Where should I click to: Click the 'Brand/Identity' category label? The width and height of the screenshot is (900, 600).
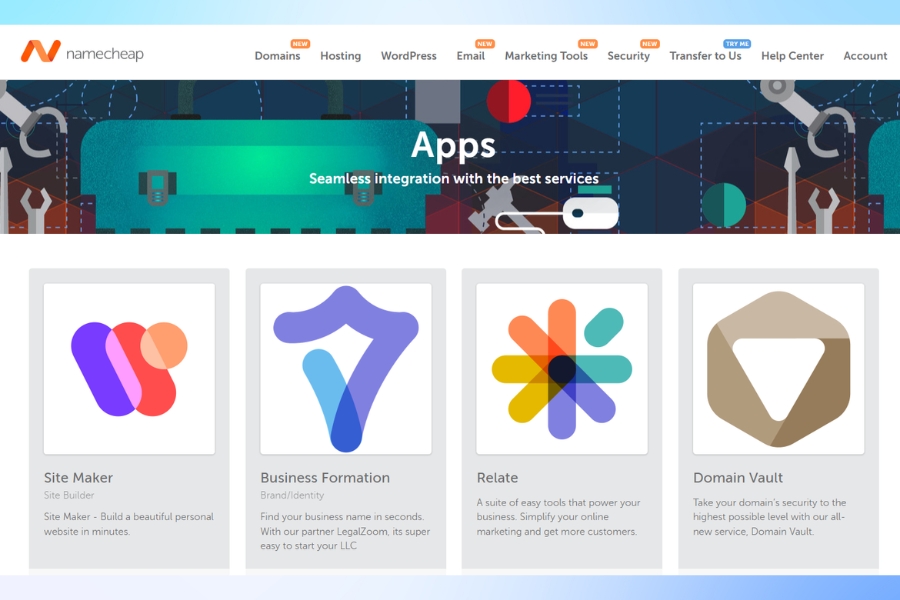(x=292, y=495)
